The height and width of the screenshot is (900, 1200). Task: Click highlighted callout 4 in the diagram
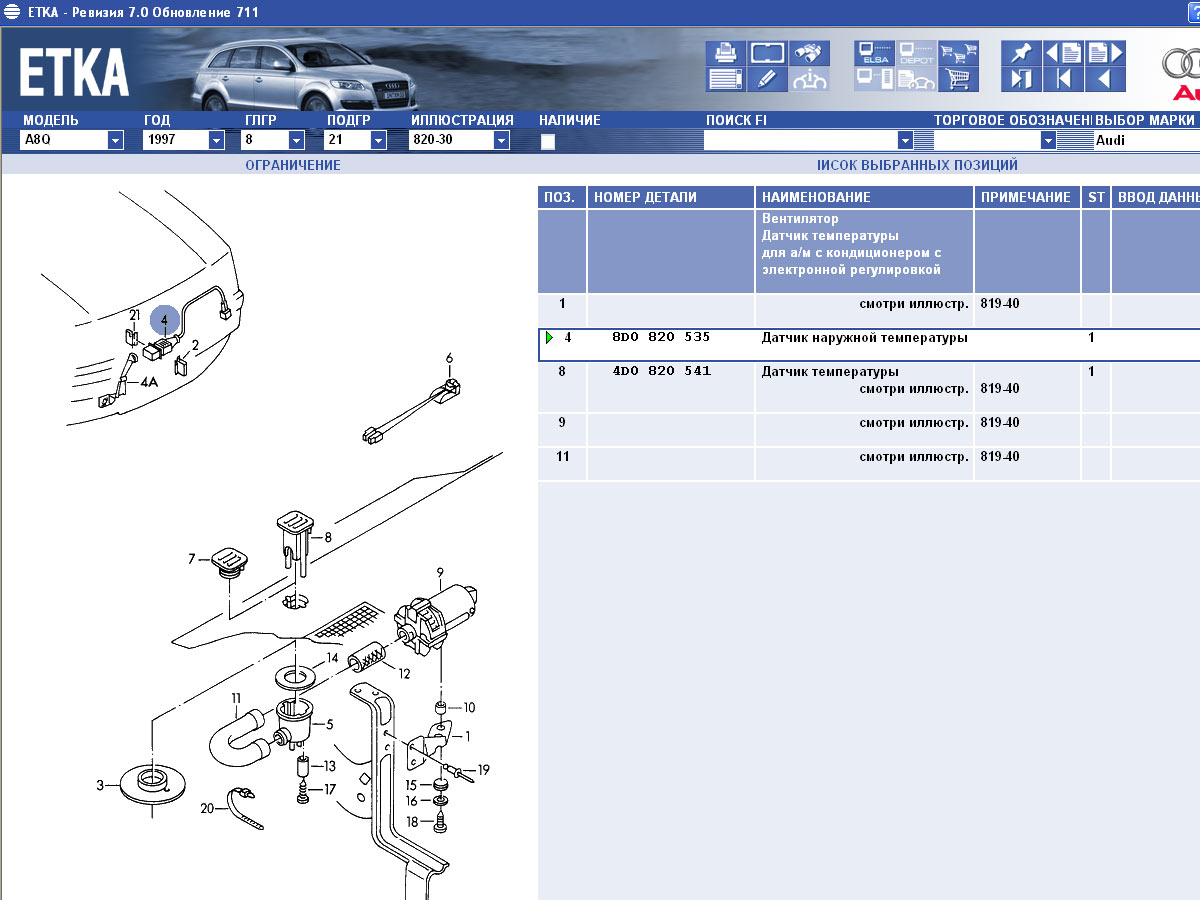tap(164, 320)
